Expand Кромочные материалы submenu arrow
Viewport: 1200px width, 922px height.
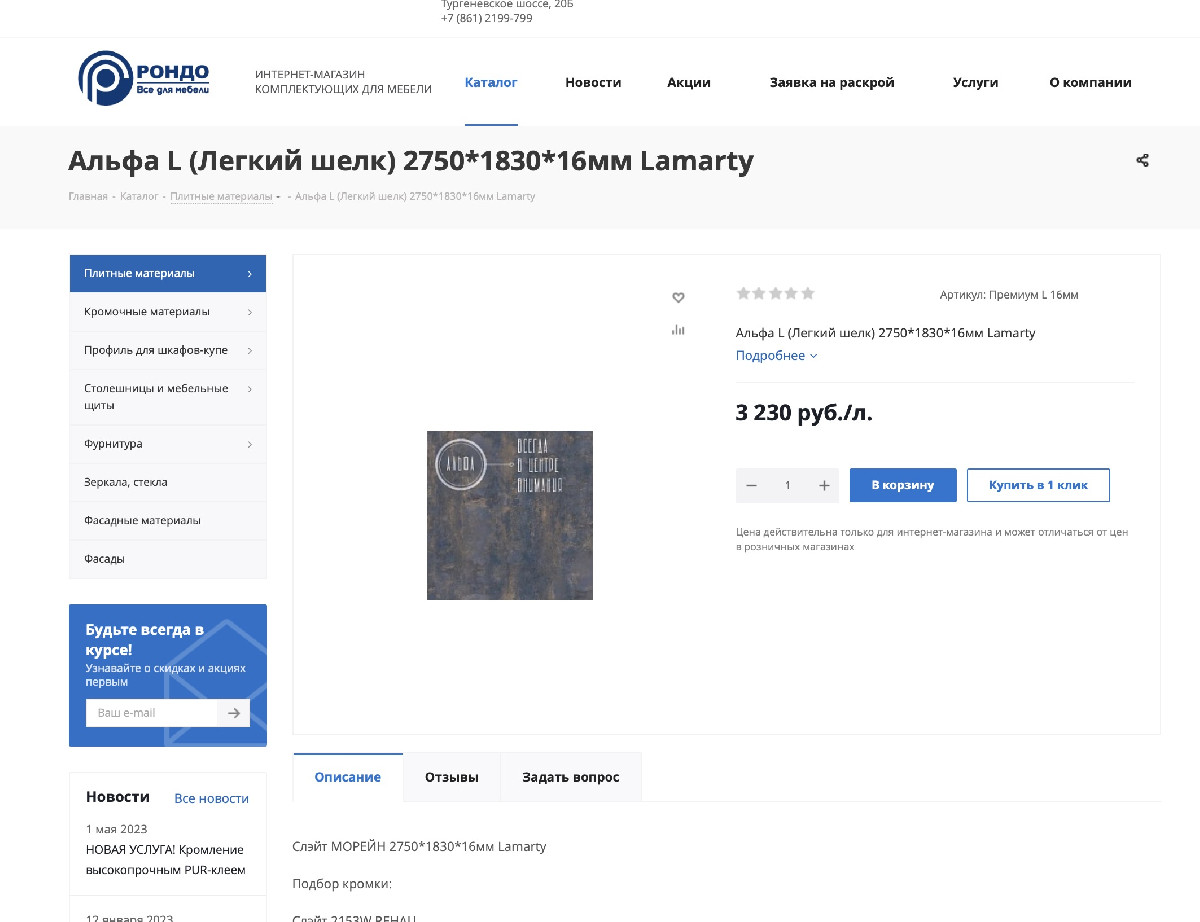[x=249, y=312]
